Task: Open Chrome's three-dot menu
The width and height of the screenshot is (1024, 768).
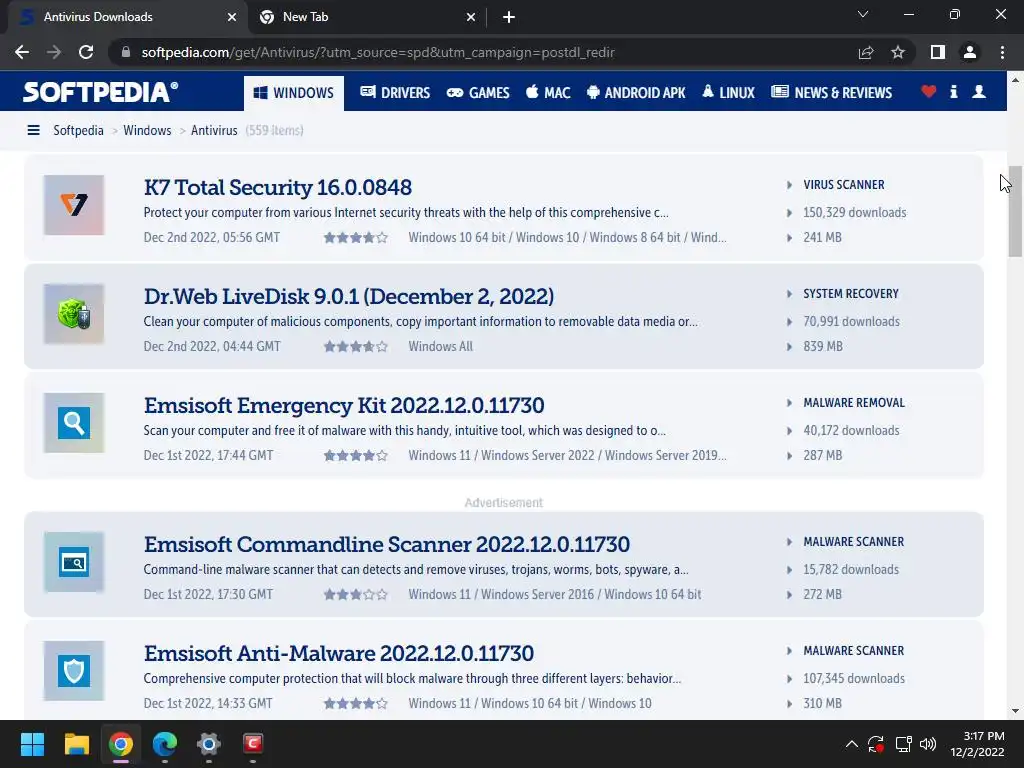Action: [x=1002, y=52]
